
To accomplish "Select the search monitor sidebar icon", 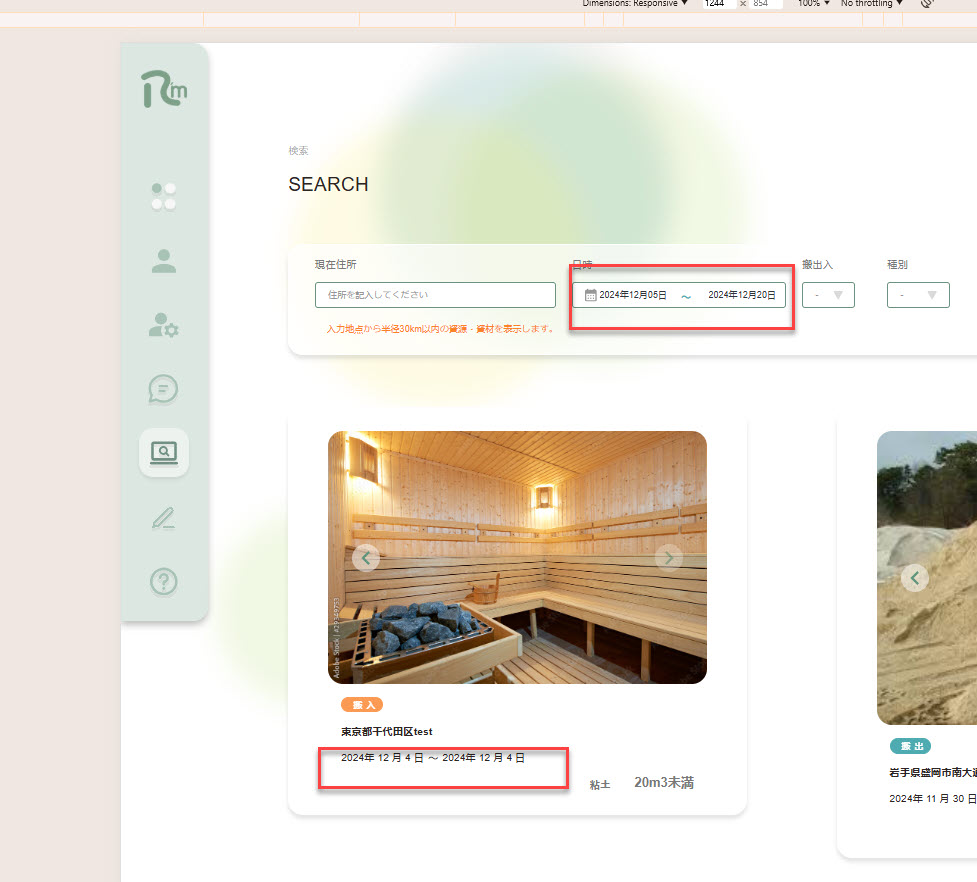I will point(164,453).
